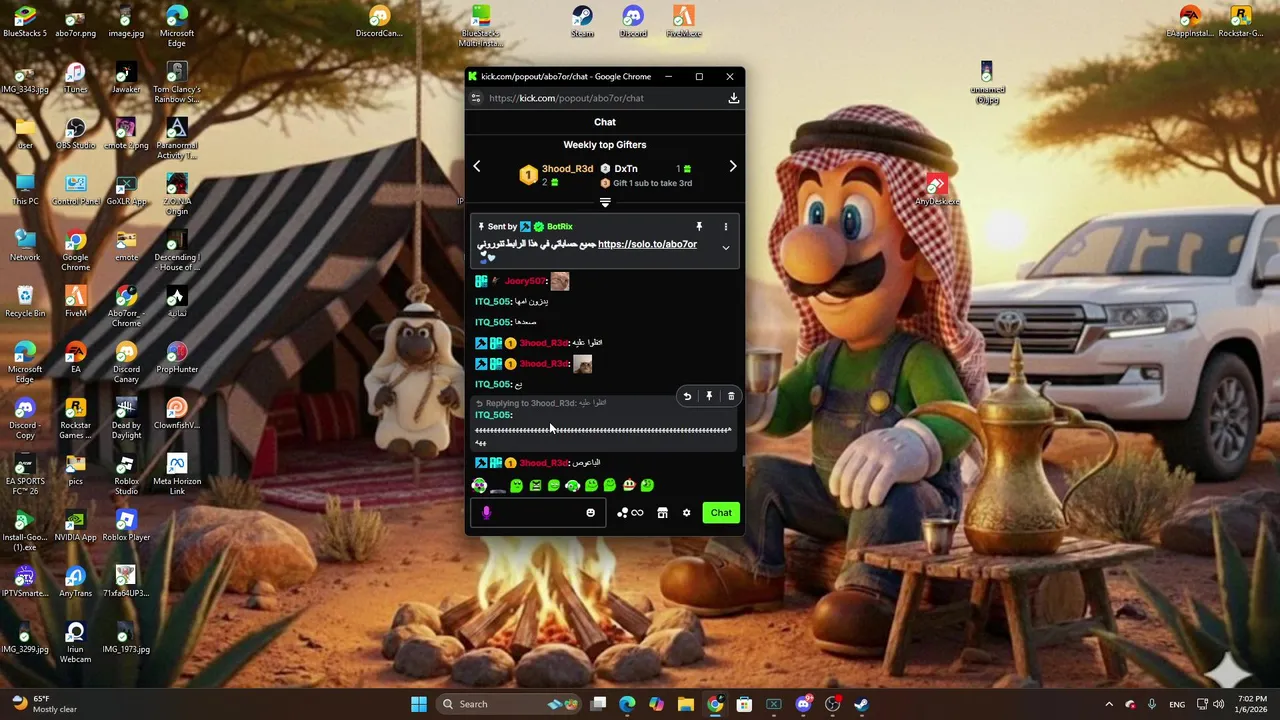Unpin the BotRix pinned message

[699, 227]
